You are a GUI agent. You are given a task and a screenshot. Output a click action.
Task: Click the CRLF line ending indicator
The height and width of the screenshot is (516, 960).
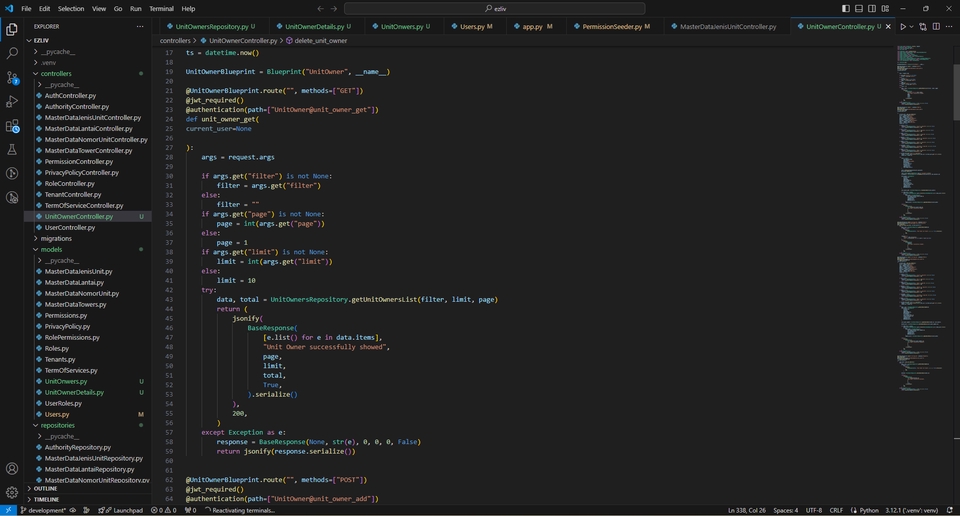(836, 510)
